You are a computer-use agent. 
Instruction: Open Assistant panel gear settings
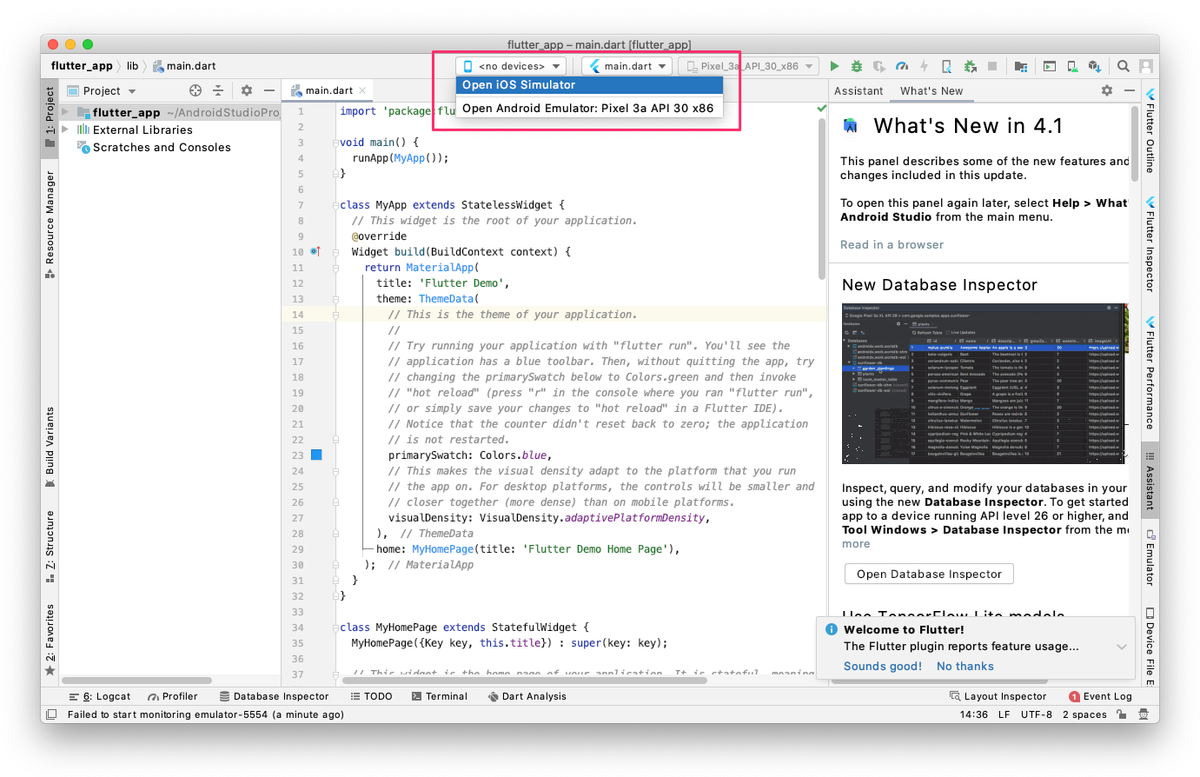1107,90
